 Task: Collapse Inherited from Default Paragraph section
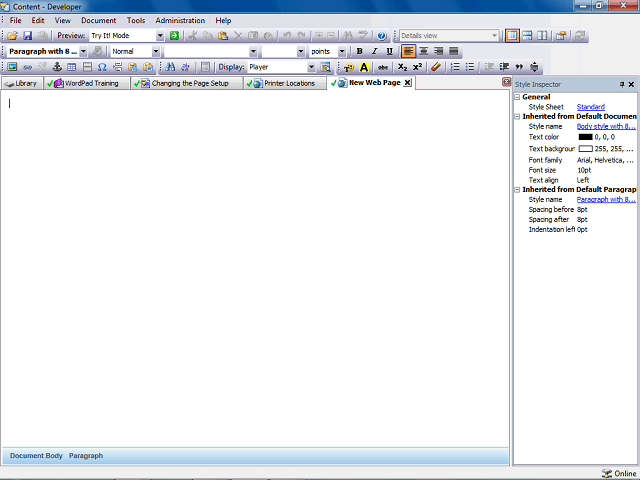tap(517, 190)
